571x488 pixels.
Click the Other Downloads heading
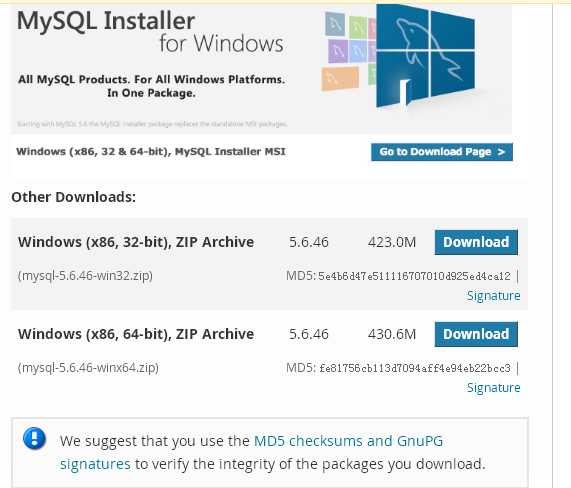74,197
